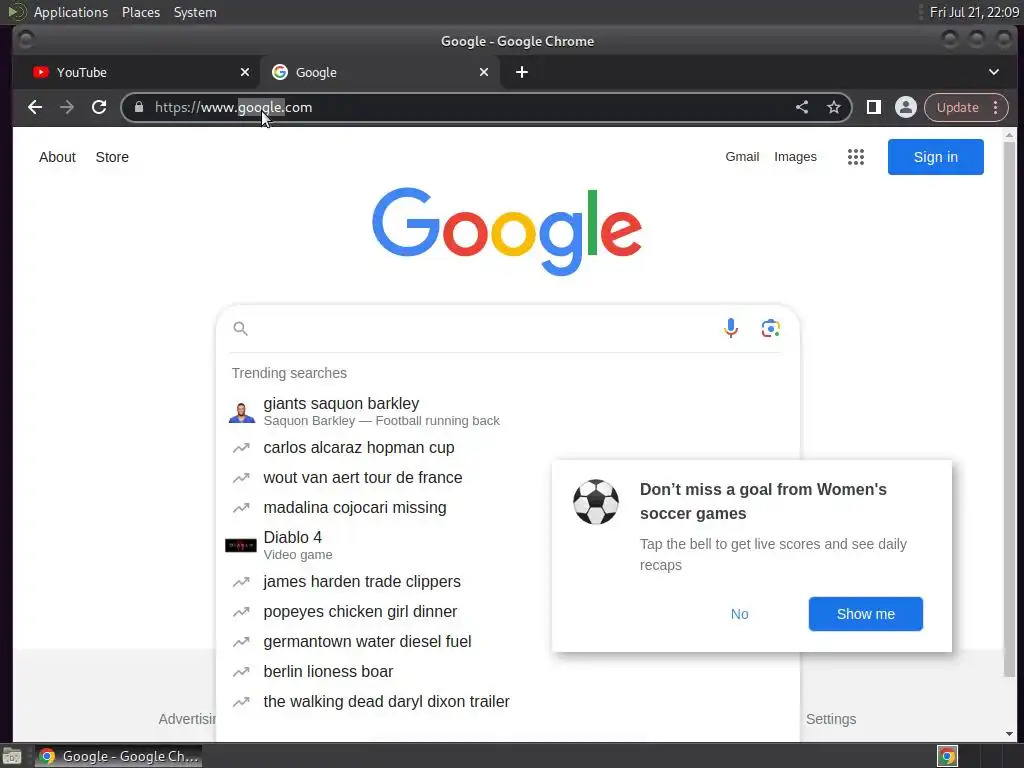The width and height of the screenshot is (1024, 768).
Task: Open the Google apps grid
Action: click(x=856, y=157)
